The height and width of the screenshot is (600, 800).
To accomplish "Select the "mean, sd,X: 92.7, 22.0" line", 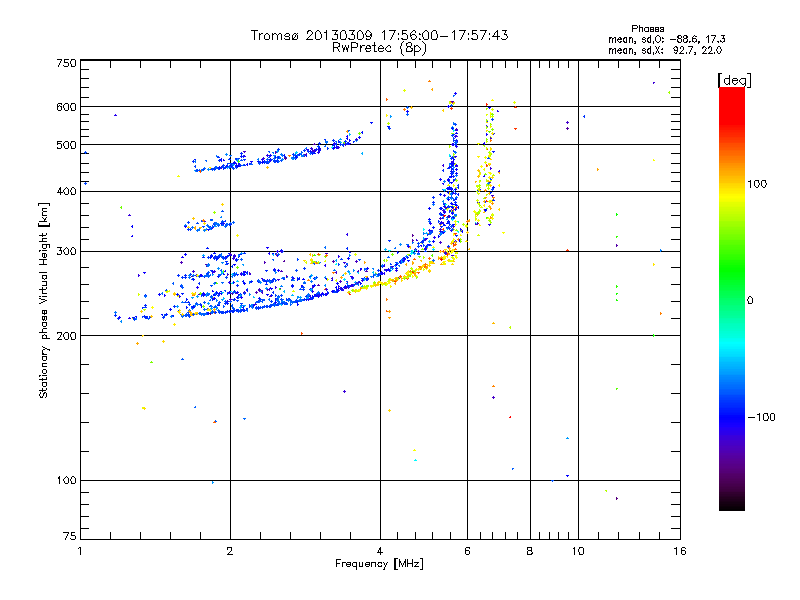I will coord(665,50).
